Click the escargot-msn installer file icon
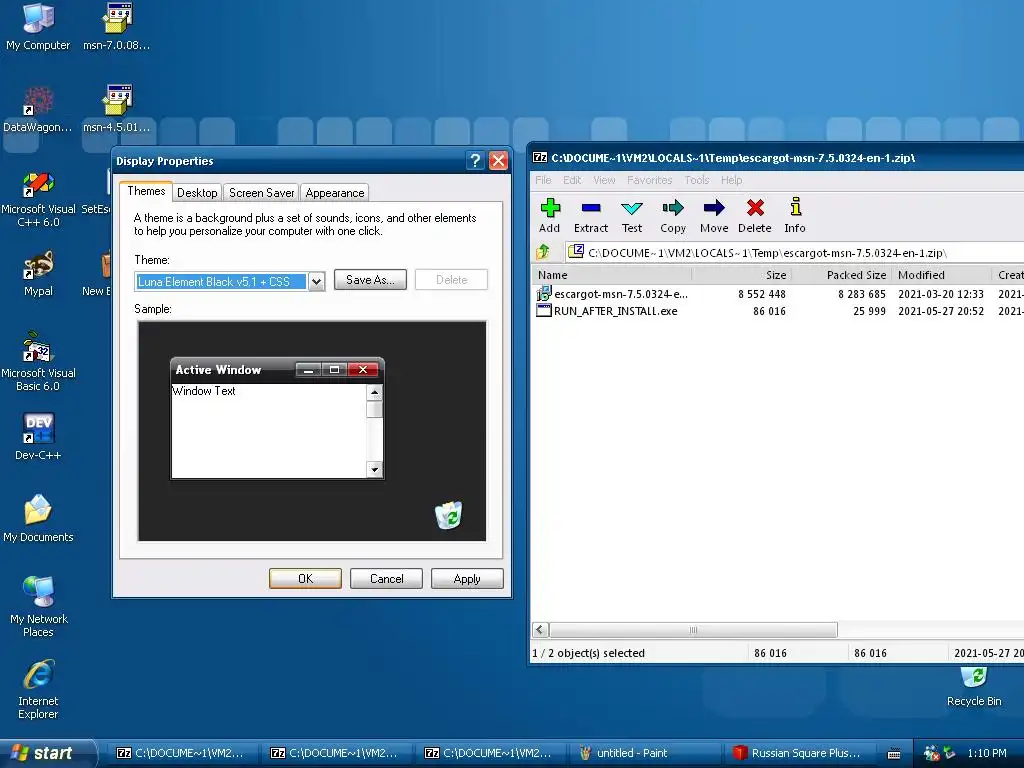 (543, 294)
